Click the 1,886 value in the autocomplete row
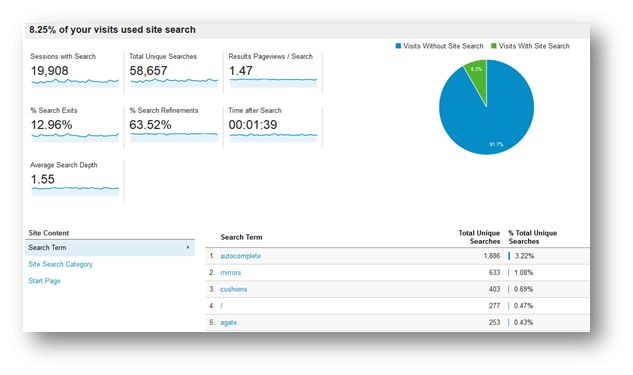Screen dimensions: 633x375 pyautogui.click(x=492, y=256)
